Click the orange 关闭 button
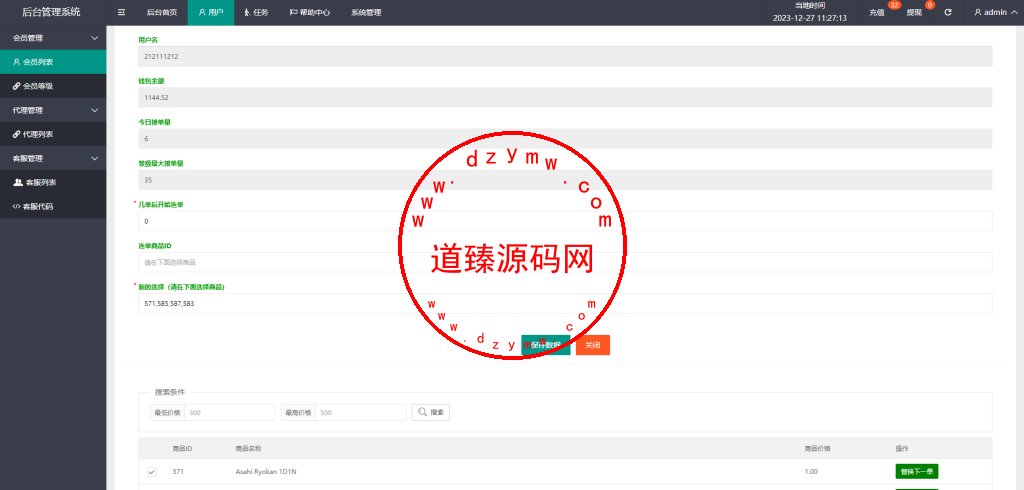The image size is (1024, 490). [x=592, y=345]
